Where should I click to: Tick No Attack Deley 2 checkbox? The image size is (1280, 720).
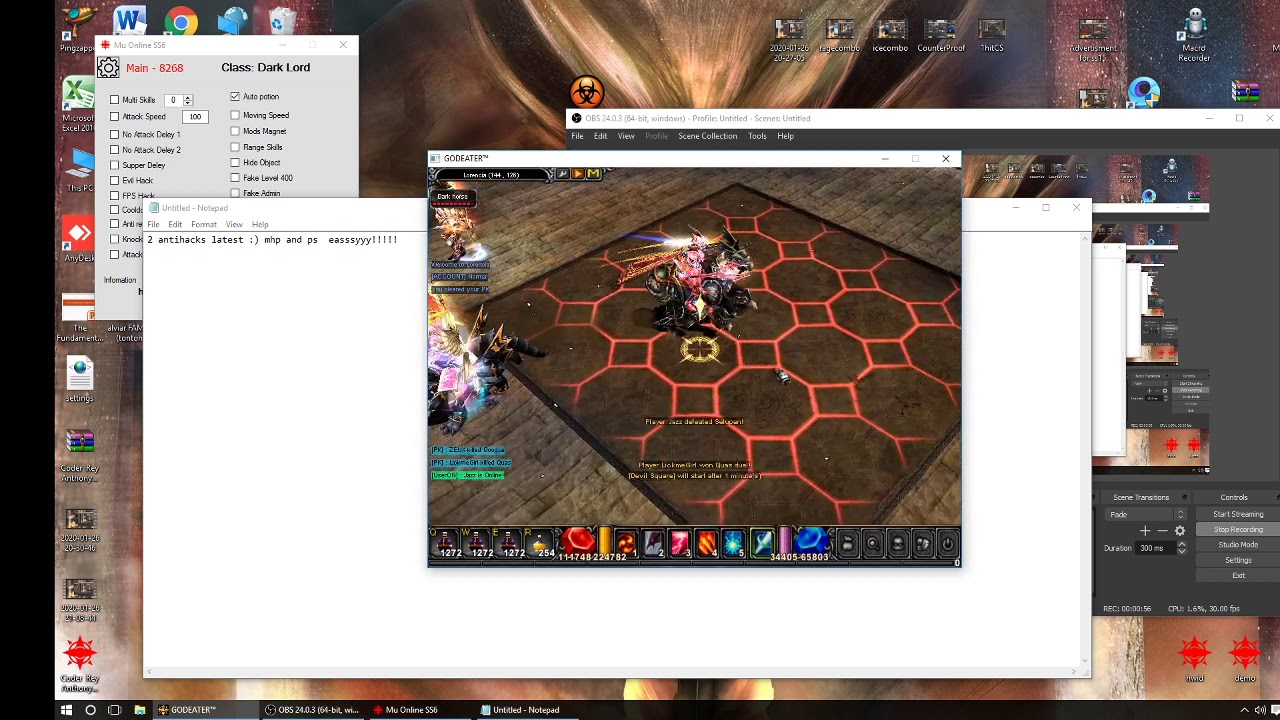click(115, 150)
